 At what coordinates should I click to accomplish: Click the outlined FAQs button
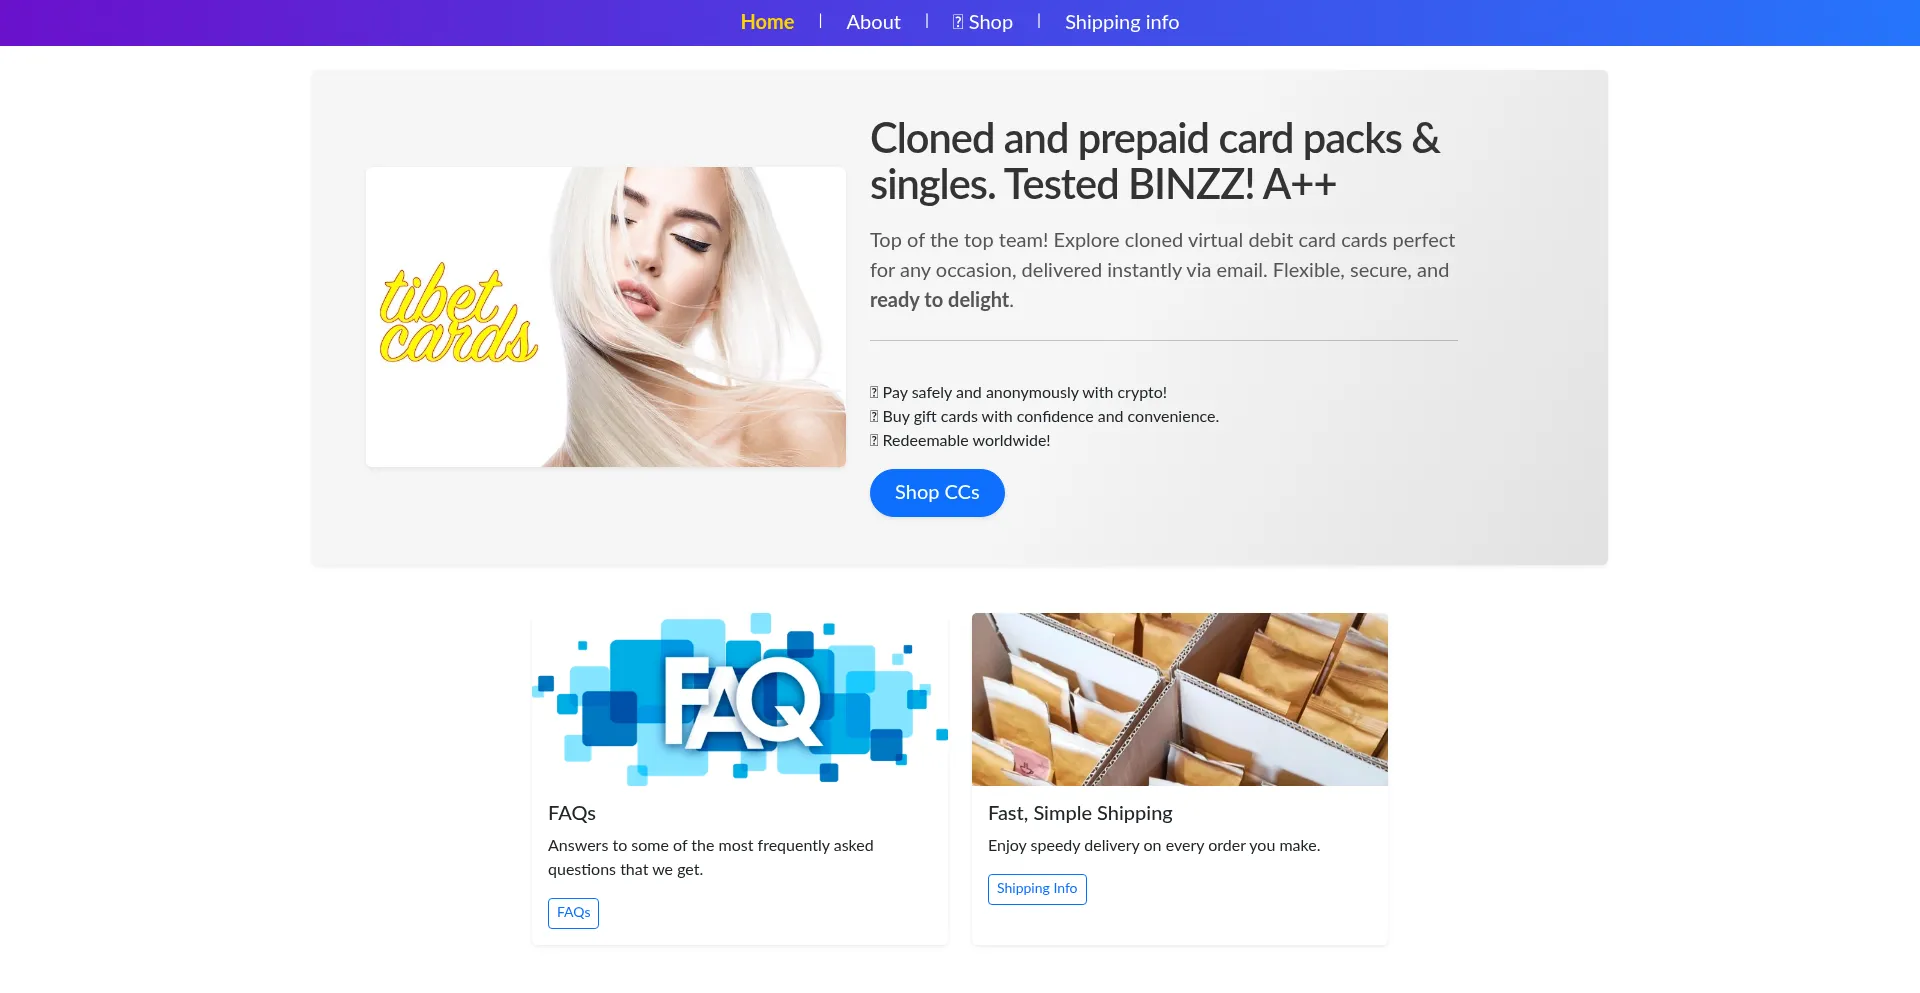tap(573, 913)
